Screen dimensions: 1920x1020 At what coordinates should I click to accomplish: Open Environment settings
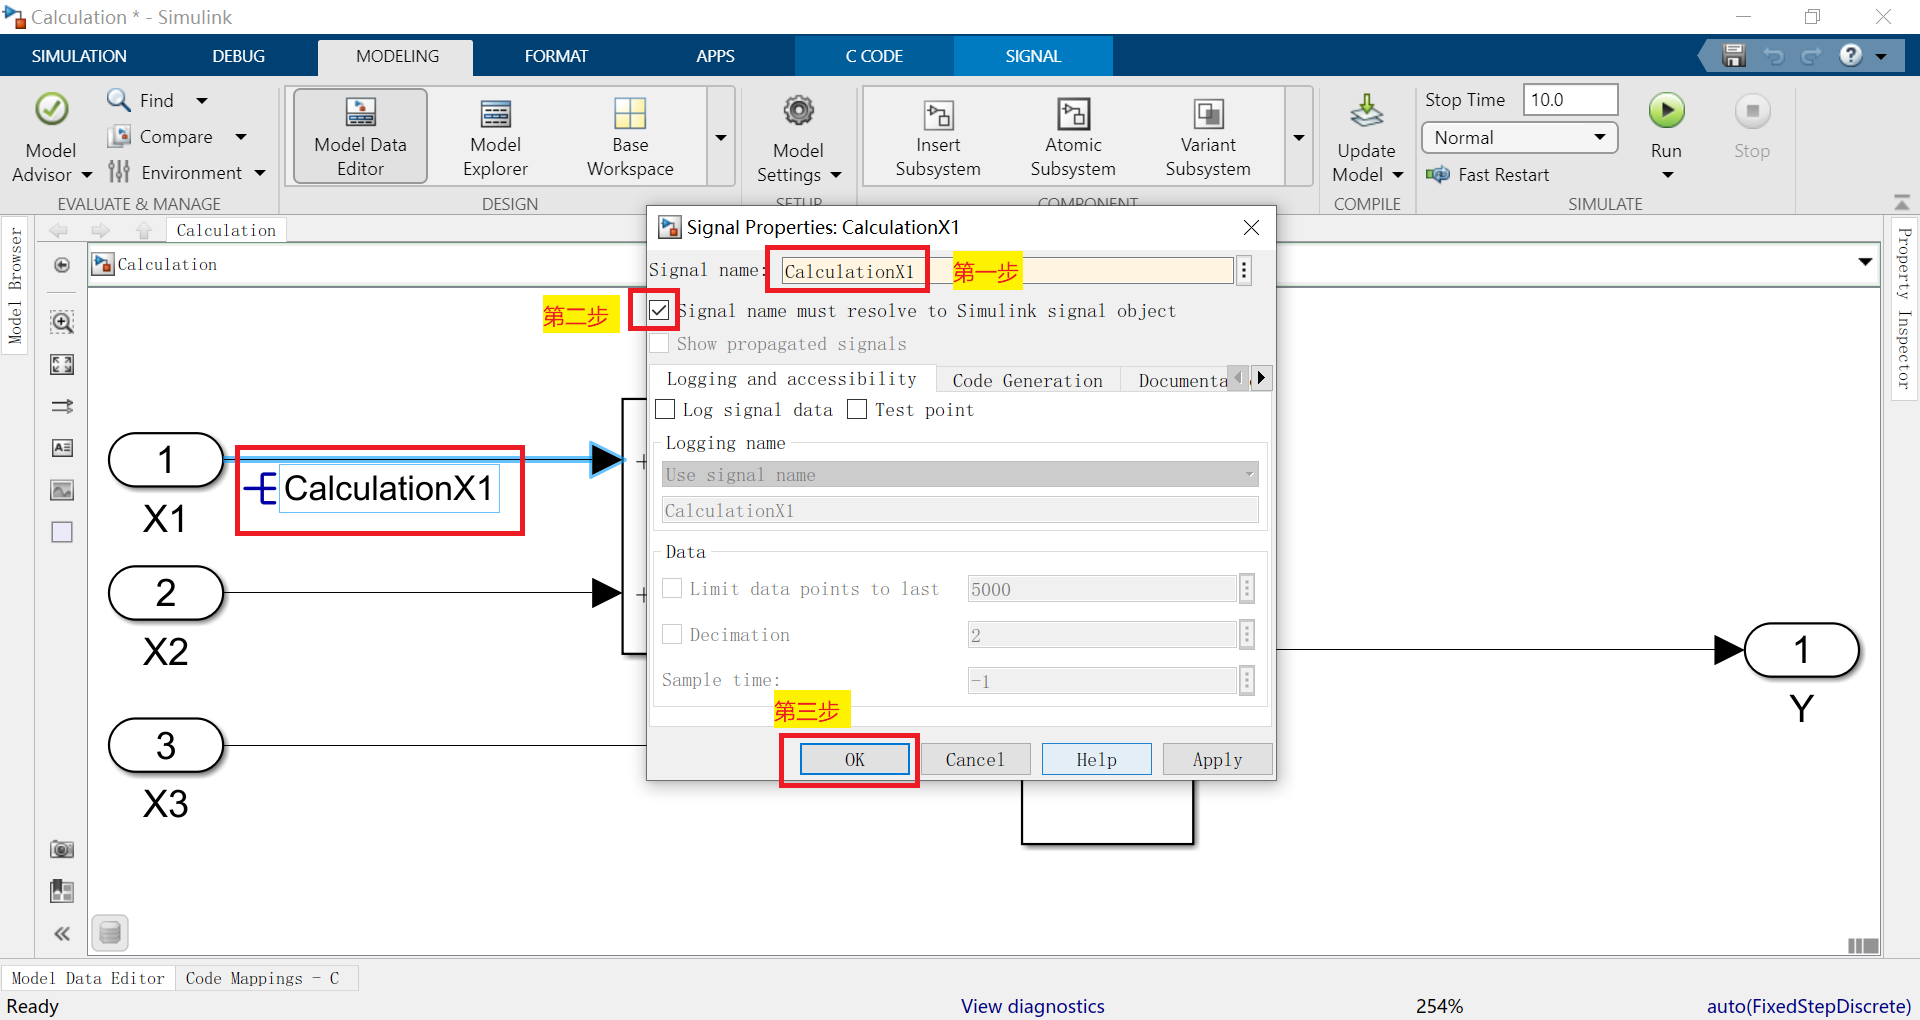pos(174,172)
